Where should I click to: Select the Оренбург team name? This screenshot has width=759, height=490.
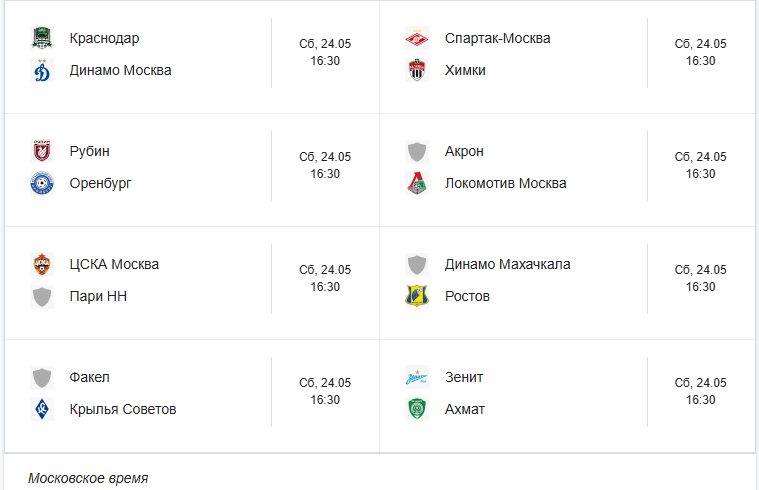[100, 183]
